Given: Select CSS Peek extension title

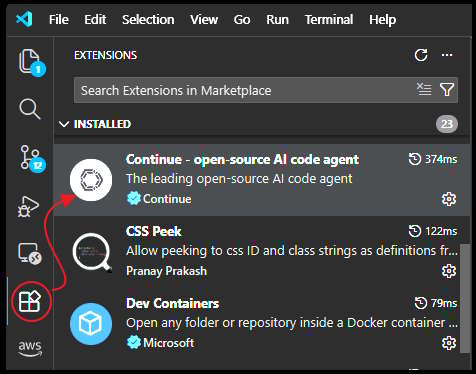Looking at the screenshot, I should coord(154,231).
